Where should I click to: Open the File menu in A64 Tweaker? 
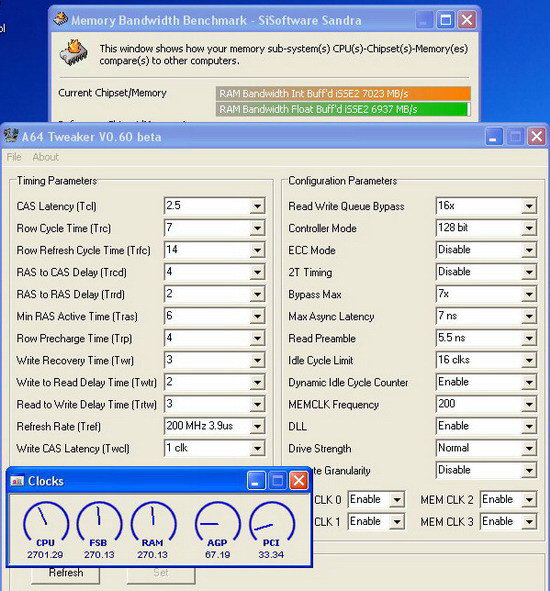click(x=14, y=157)
